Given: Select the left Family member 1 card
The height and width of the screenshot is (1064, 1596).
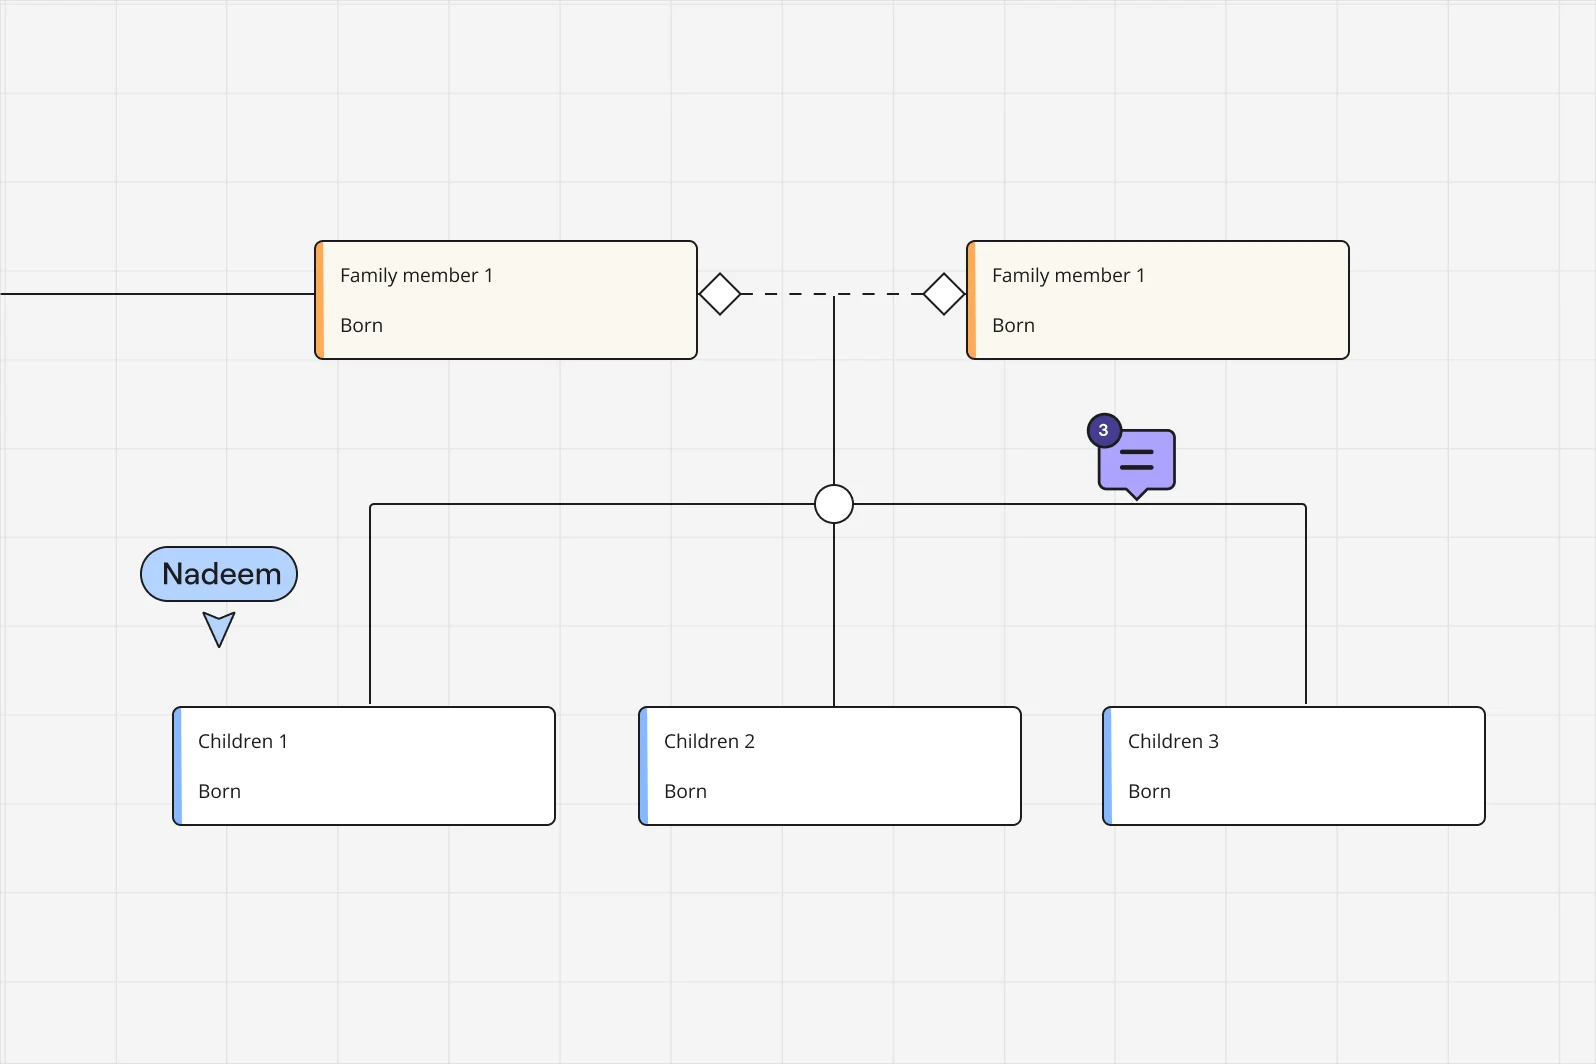Looking at the screenshot, I should point(506,300).
